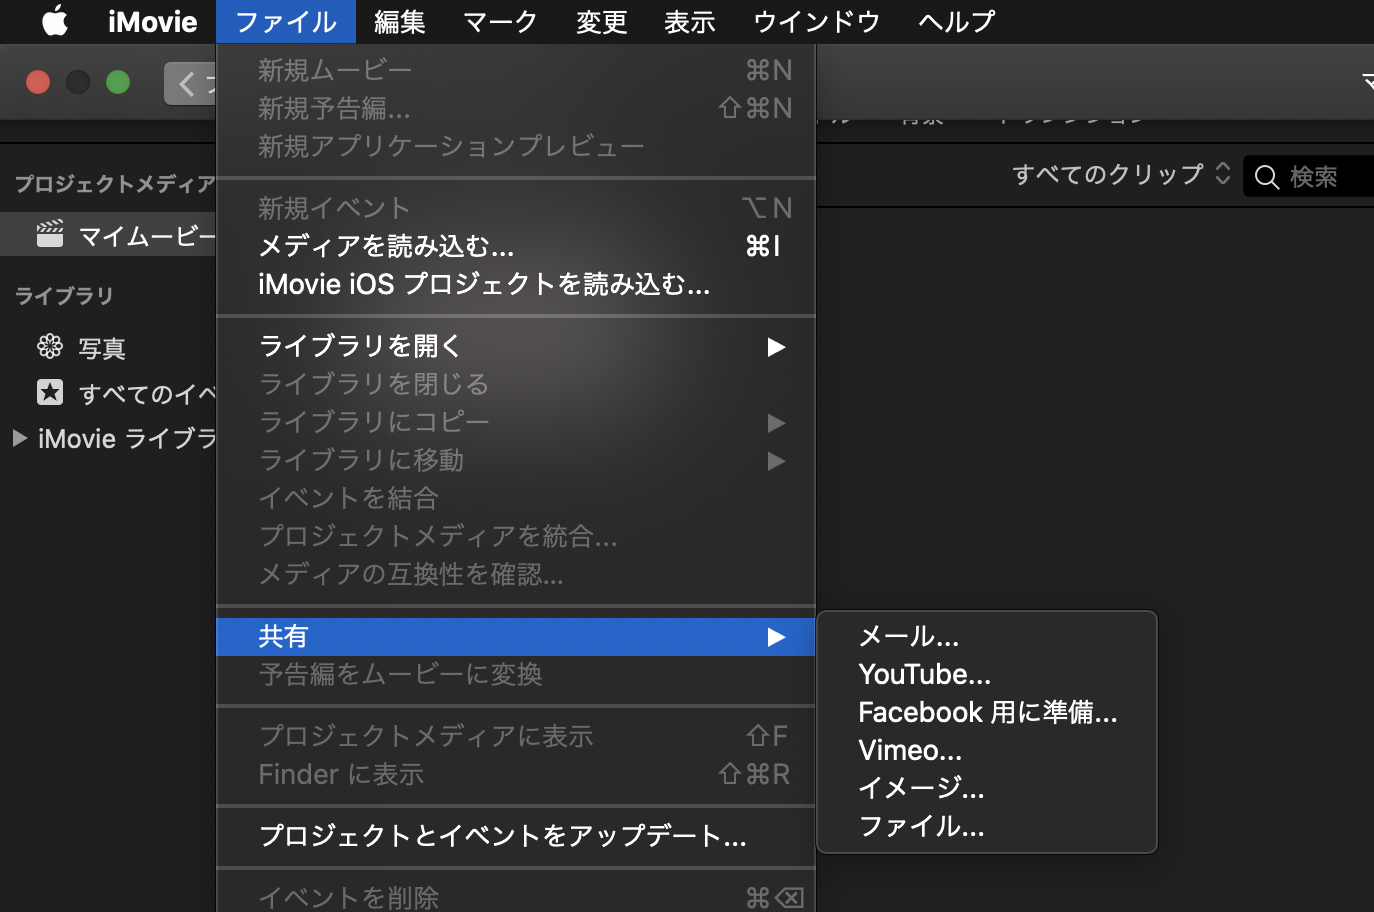
Task: Click the highlighted 共有 menu item
Action: [x=516, y=637]
